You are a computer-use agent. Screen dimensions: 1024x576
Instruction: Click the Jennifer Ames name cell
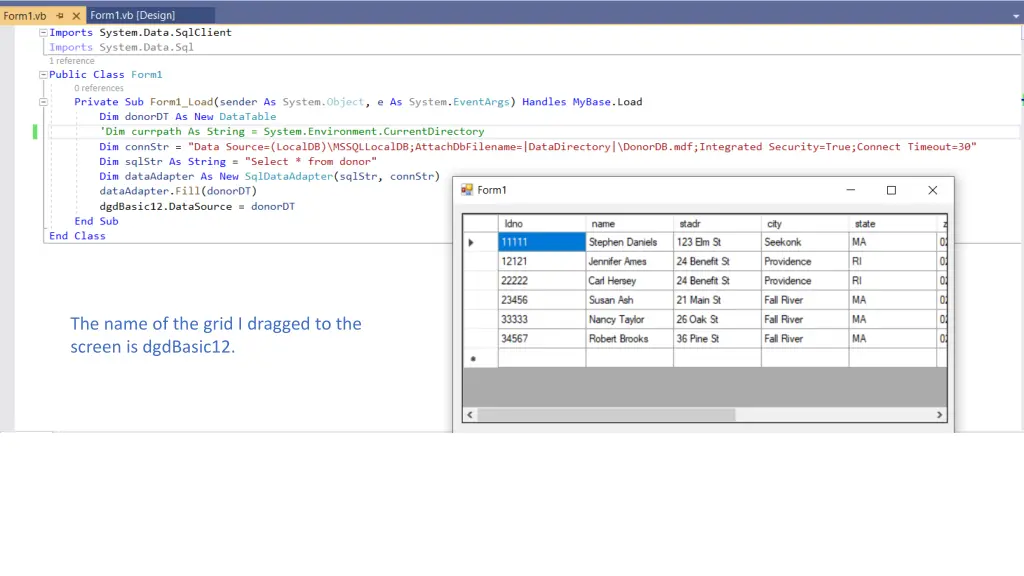pos(630,261)
